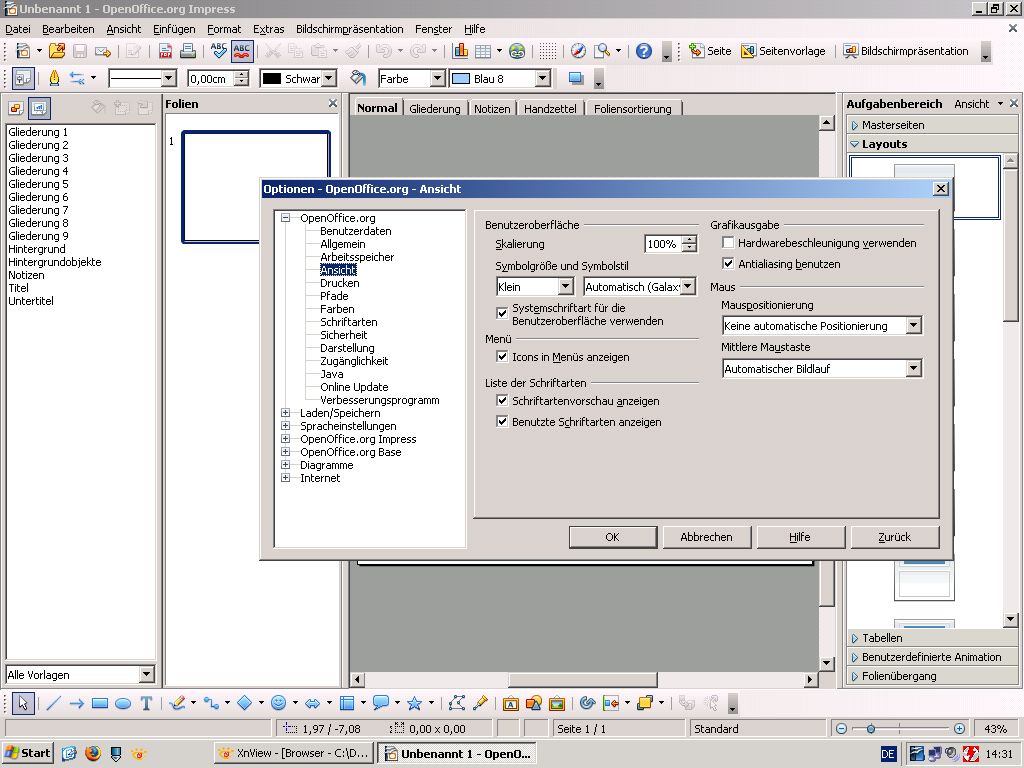Uncheck Icons in Menüs anzeigen

(x=502, y=357)
